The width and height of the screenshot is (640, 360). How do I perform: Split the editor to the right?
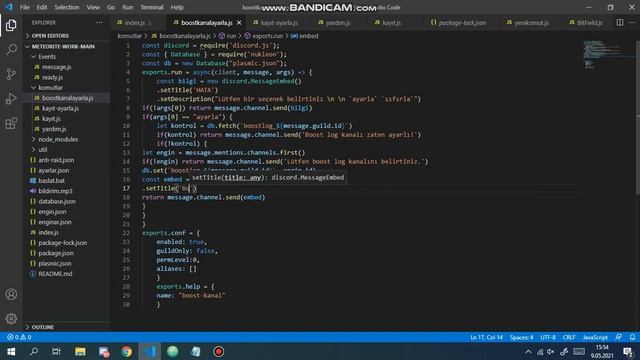(620, 23)
